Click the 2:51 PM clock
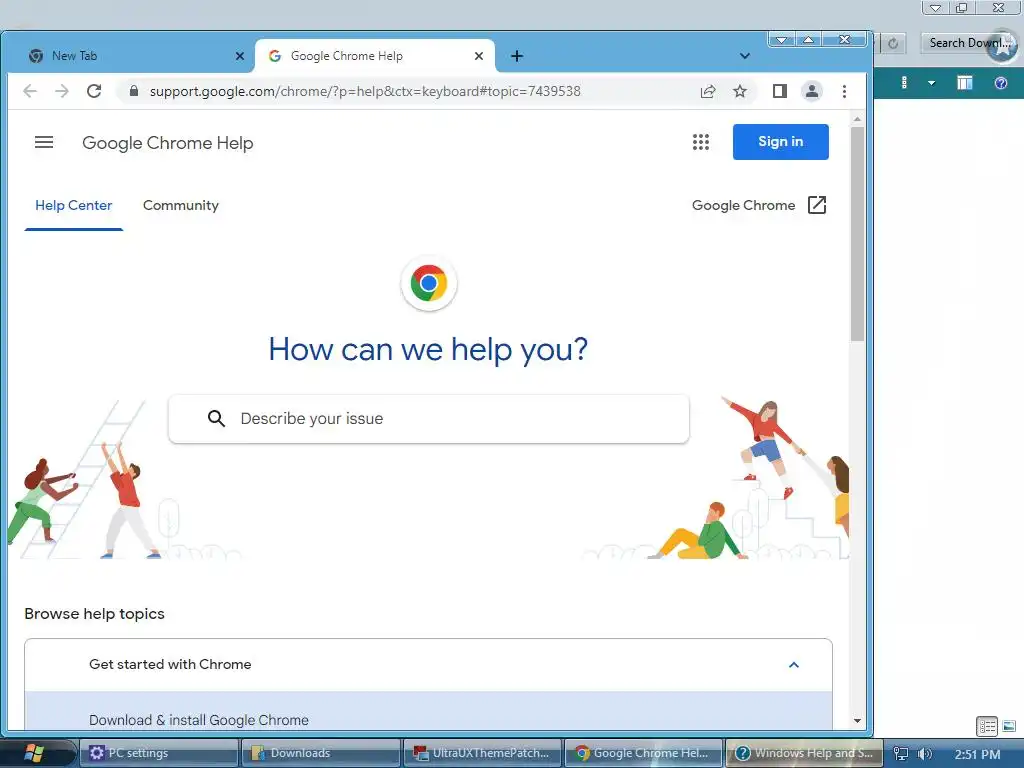The image size is (1024, 768). coord(978,754)
